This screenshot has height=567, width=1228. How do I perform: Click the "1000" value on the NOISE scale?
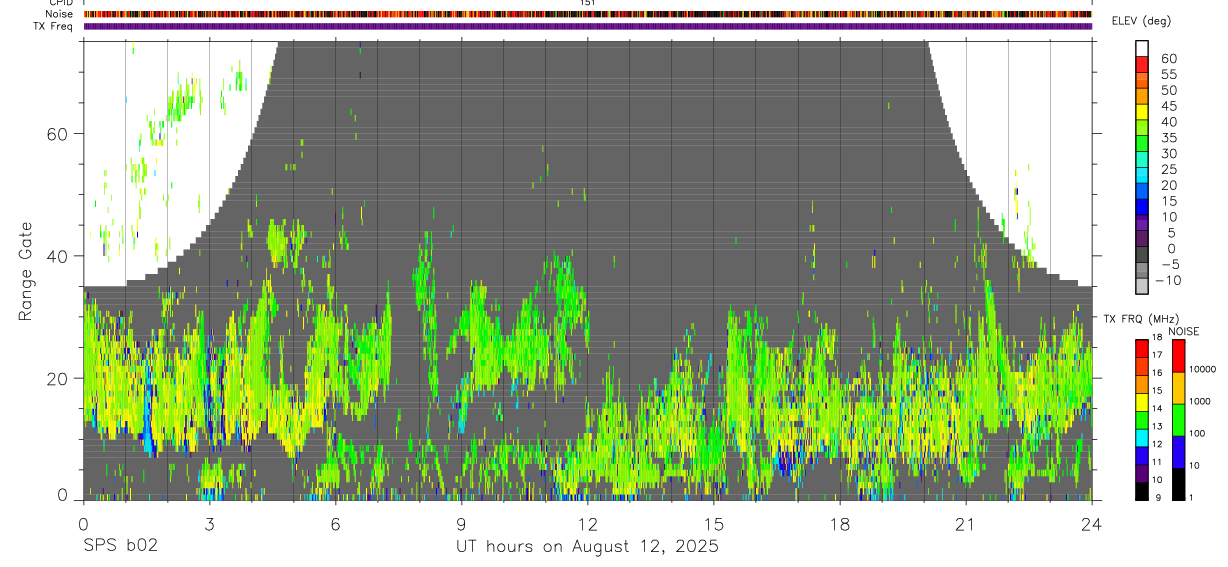pyautogui.click(x=1201, y=401)
